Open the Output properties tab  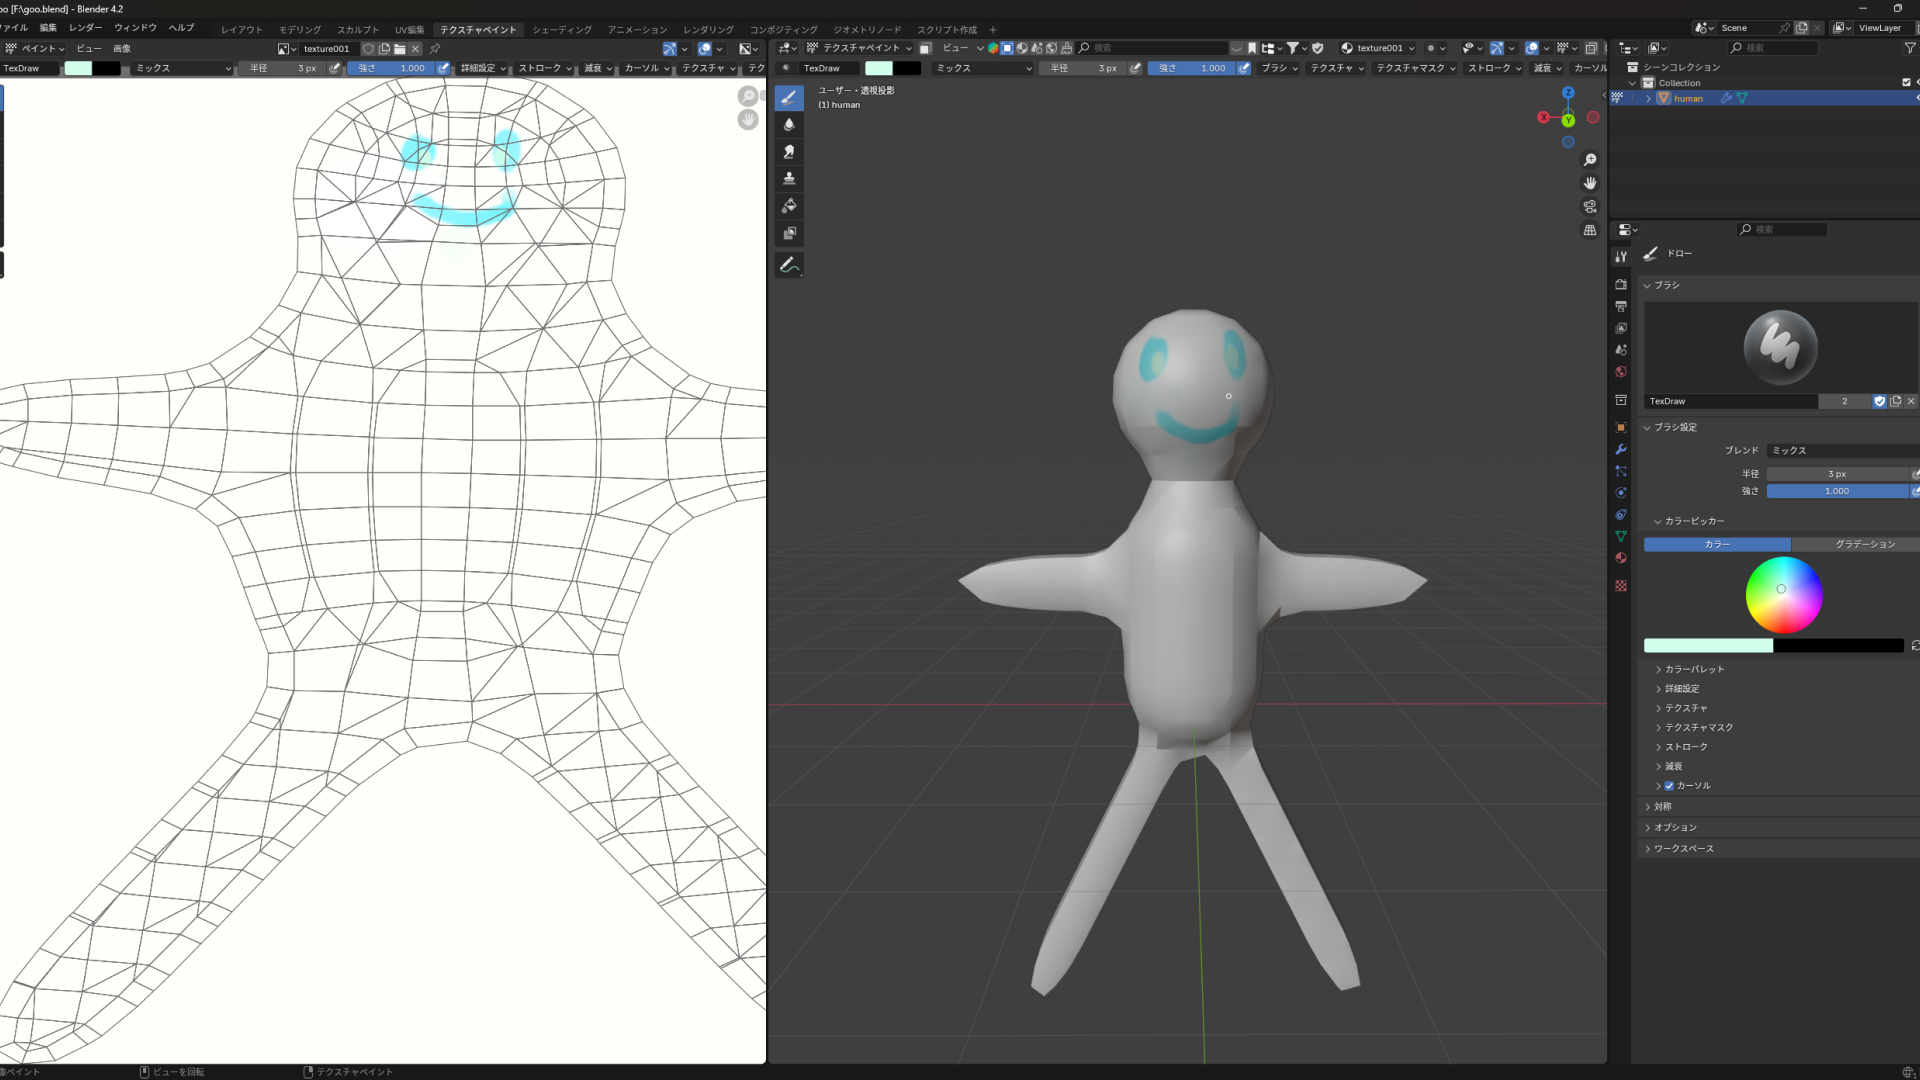pos(1621,306)
